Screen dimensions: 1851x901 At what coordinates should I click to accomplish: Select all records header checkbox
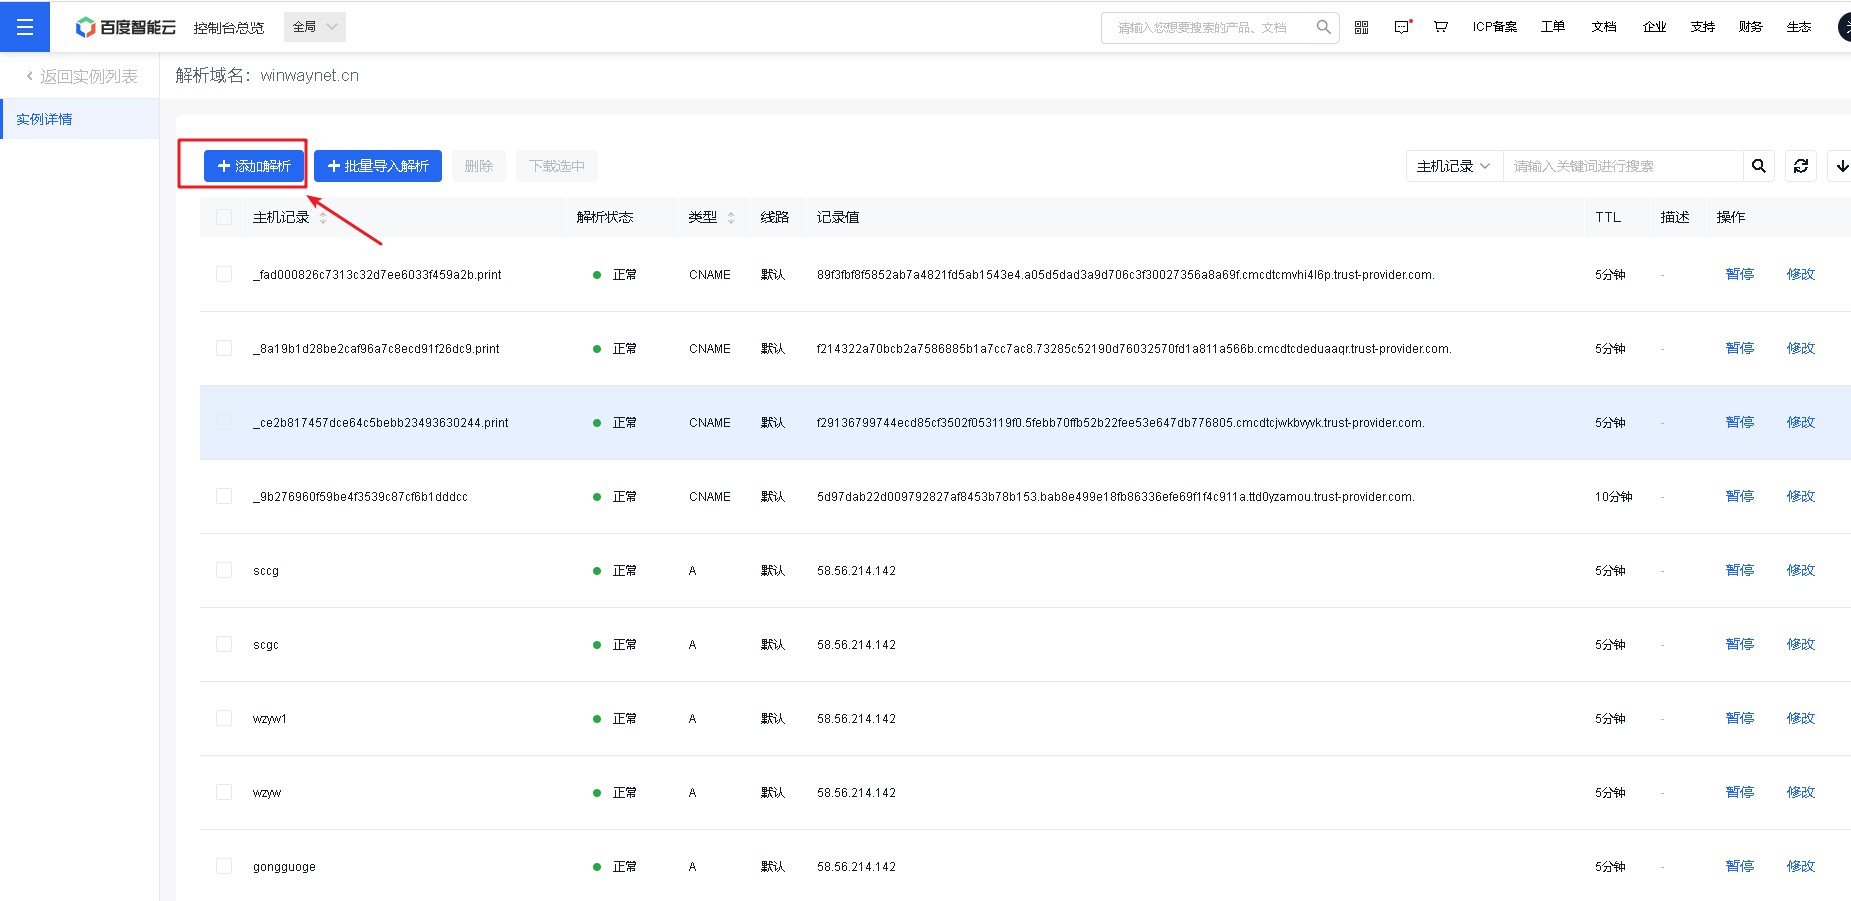[224, 217]
